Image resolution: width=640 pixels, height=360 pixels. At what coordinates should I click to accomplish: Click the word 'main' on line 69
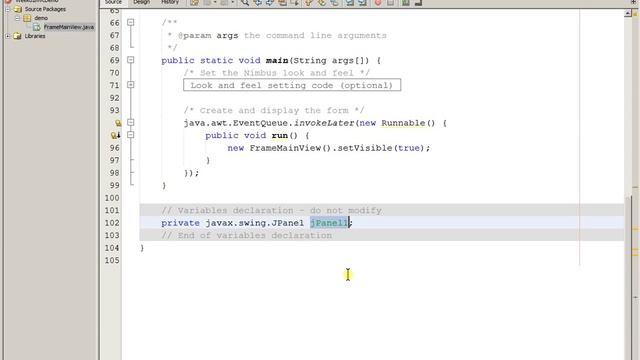coord(277,60)
